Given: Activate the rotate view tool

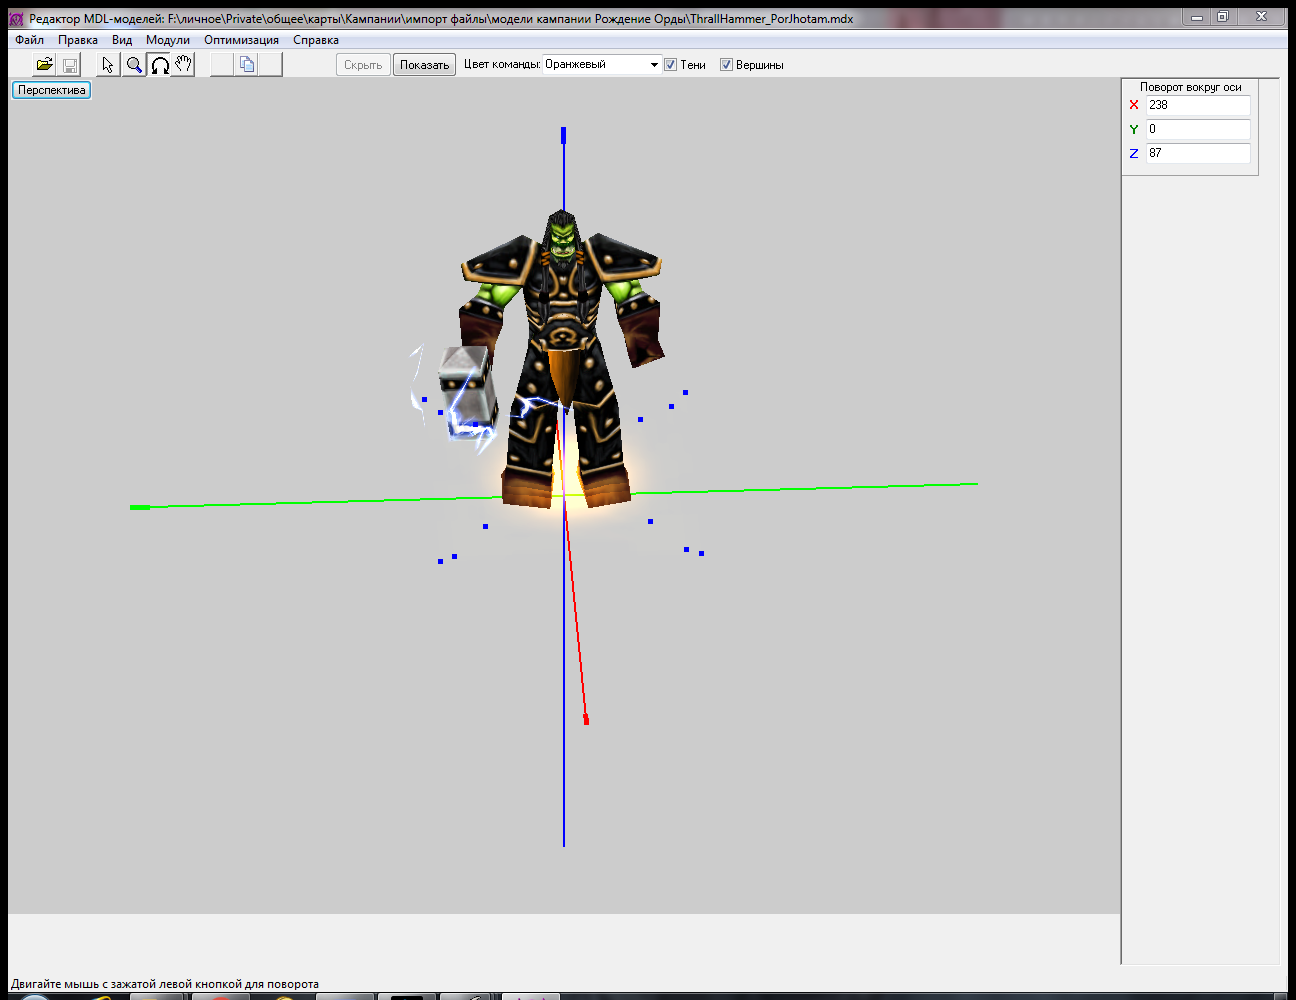Looking at the screenshot, I should (160, 65).
